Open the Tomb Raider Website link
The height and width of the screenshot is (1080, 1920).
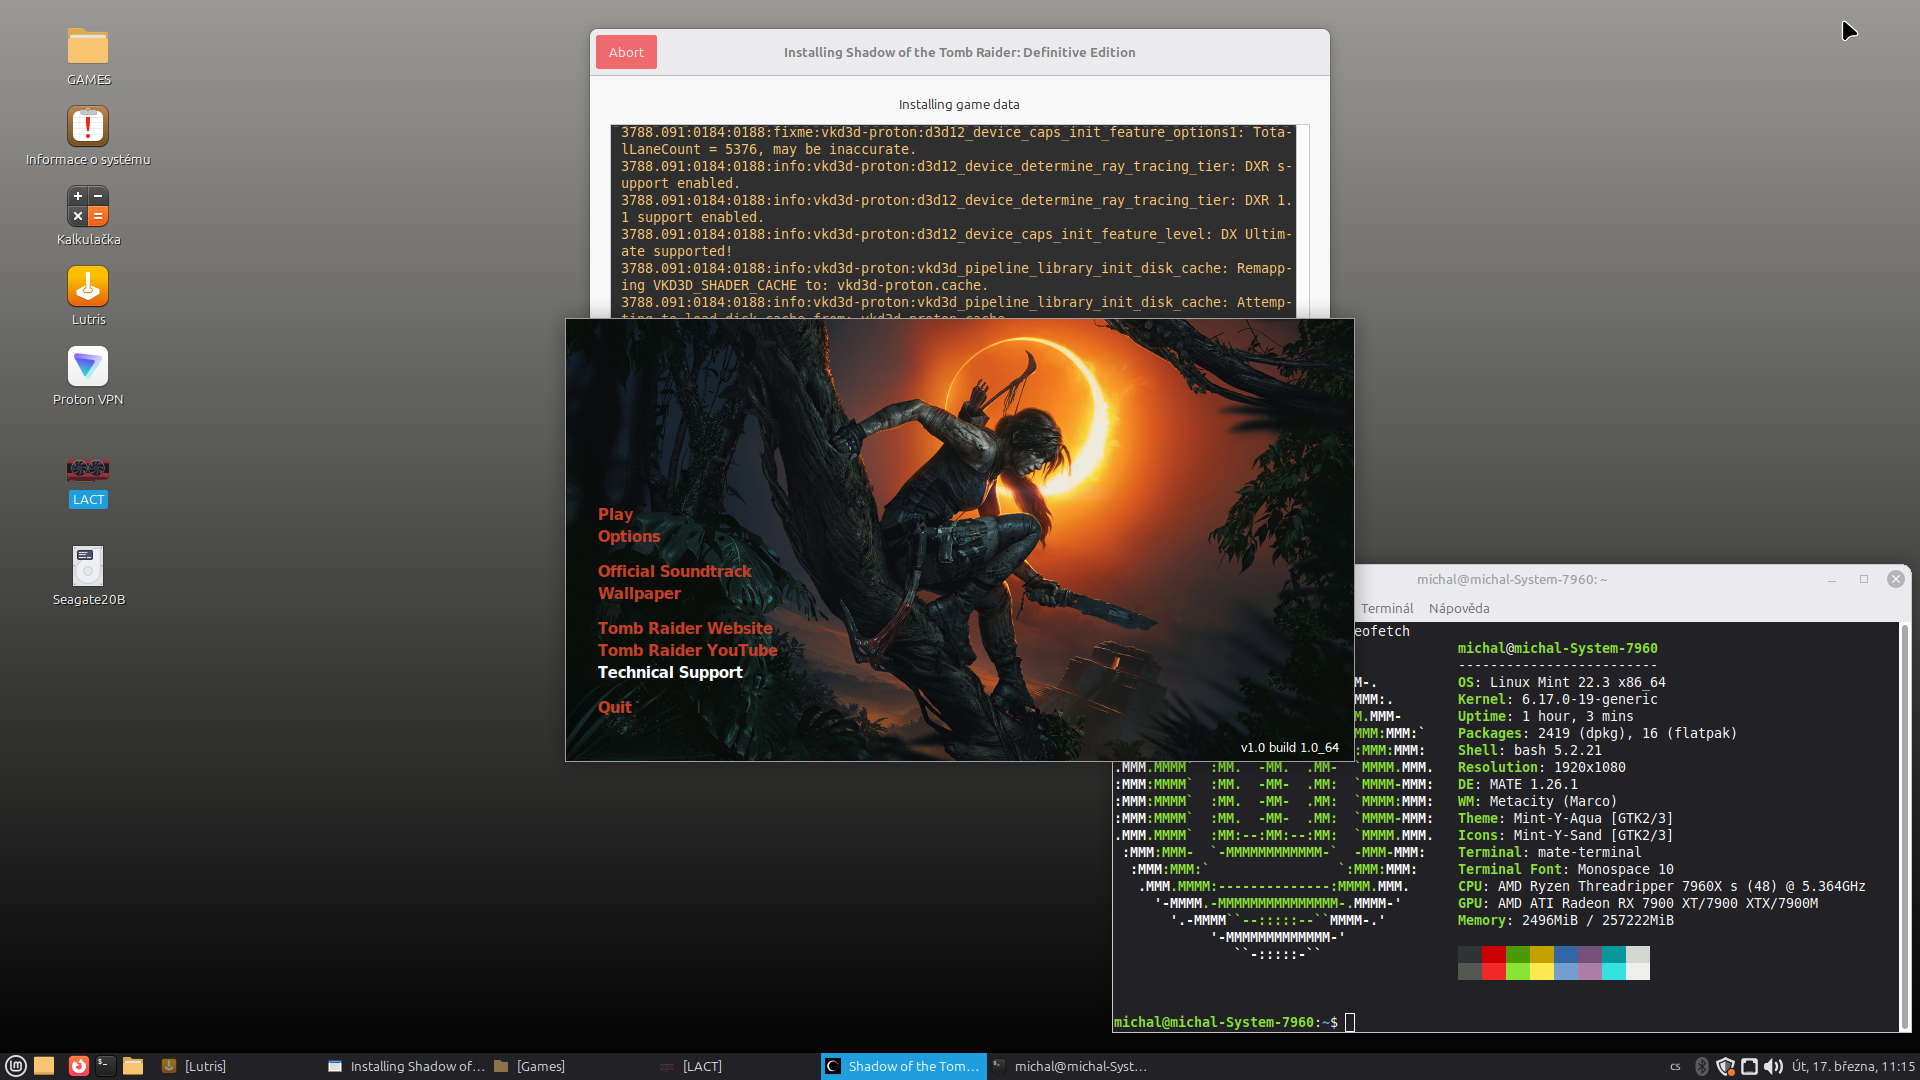[x=684, y=628]
